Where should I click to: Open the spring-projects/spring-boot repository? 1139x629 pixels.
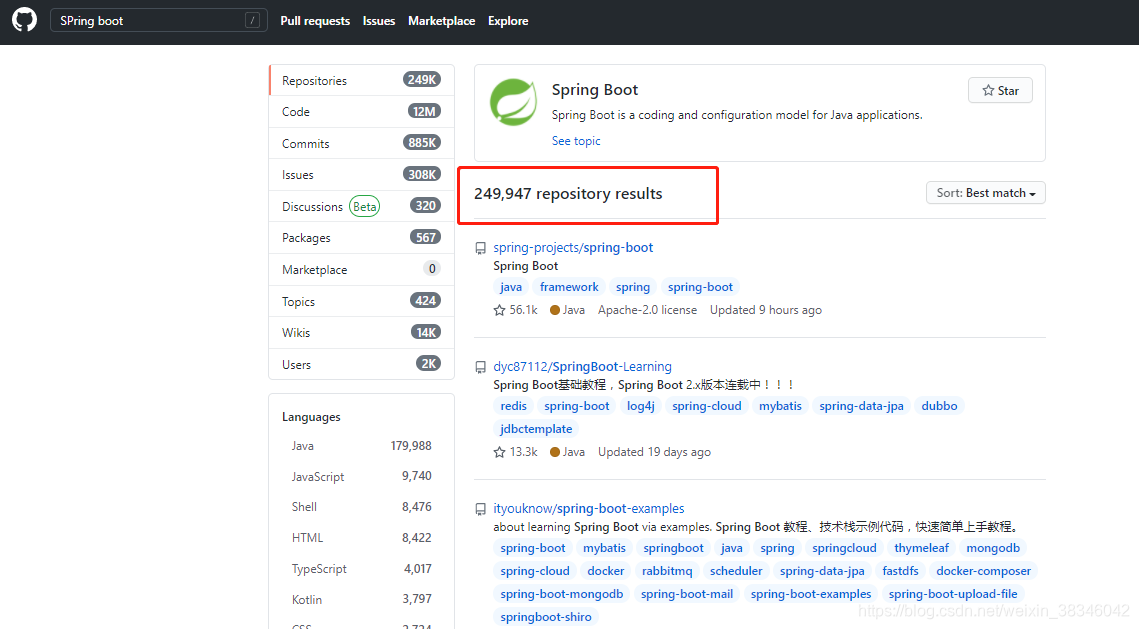(573, 248)
